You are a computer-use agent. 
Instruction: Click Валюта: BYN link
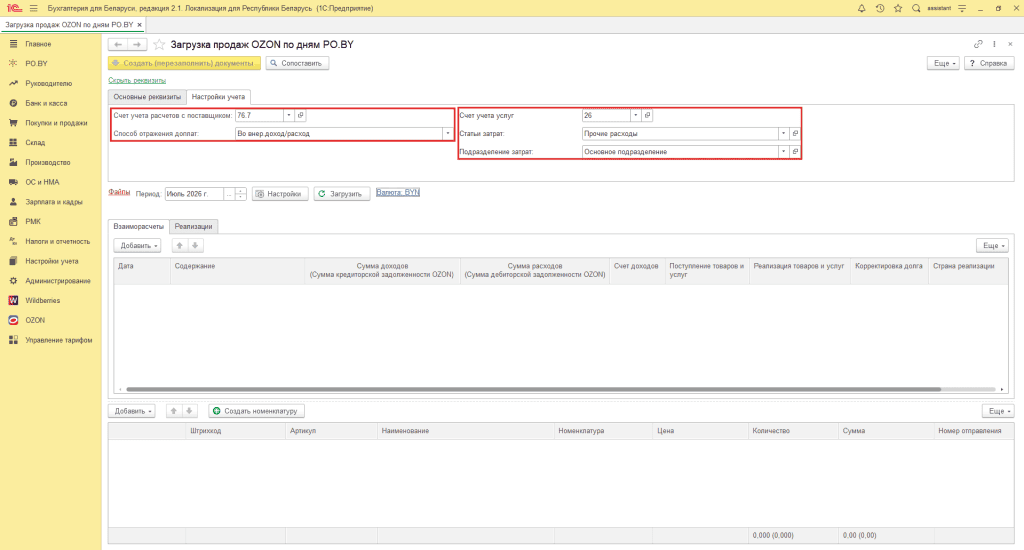(398, 192)
